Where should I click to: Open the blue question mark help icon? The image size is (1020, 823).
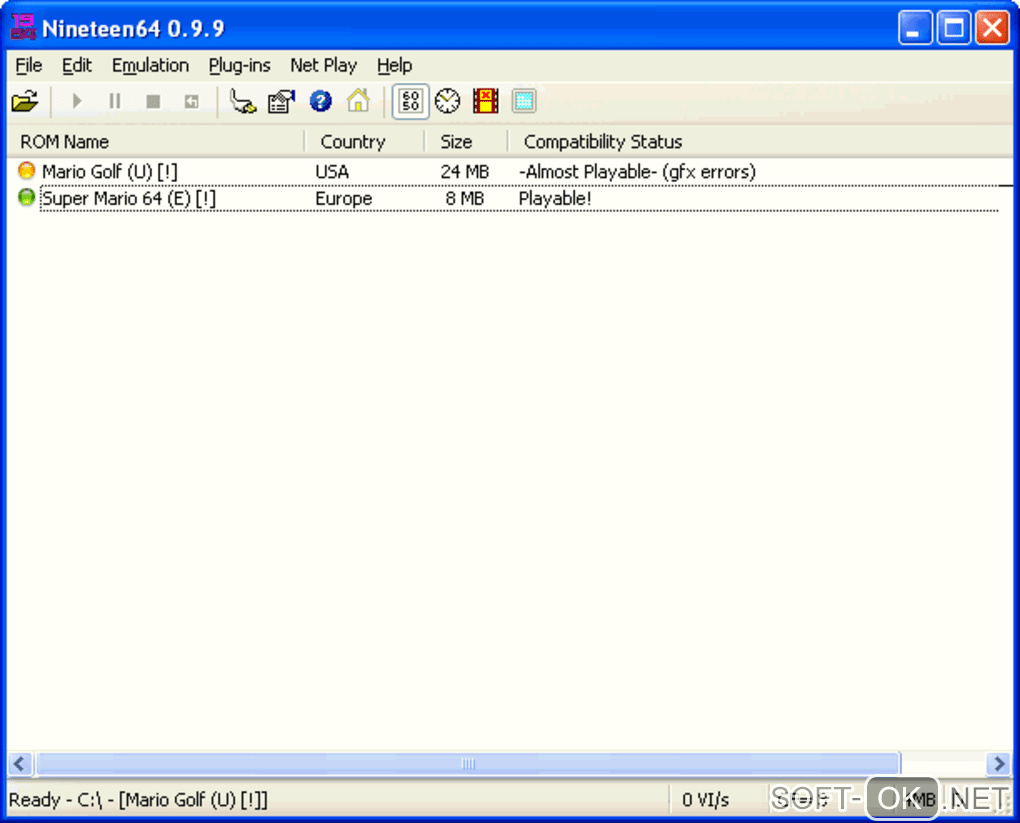tap(320, 101)
